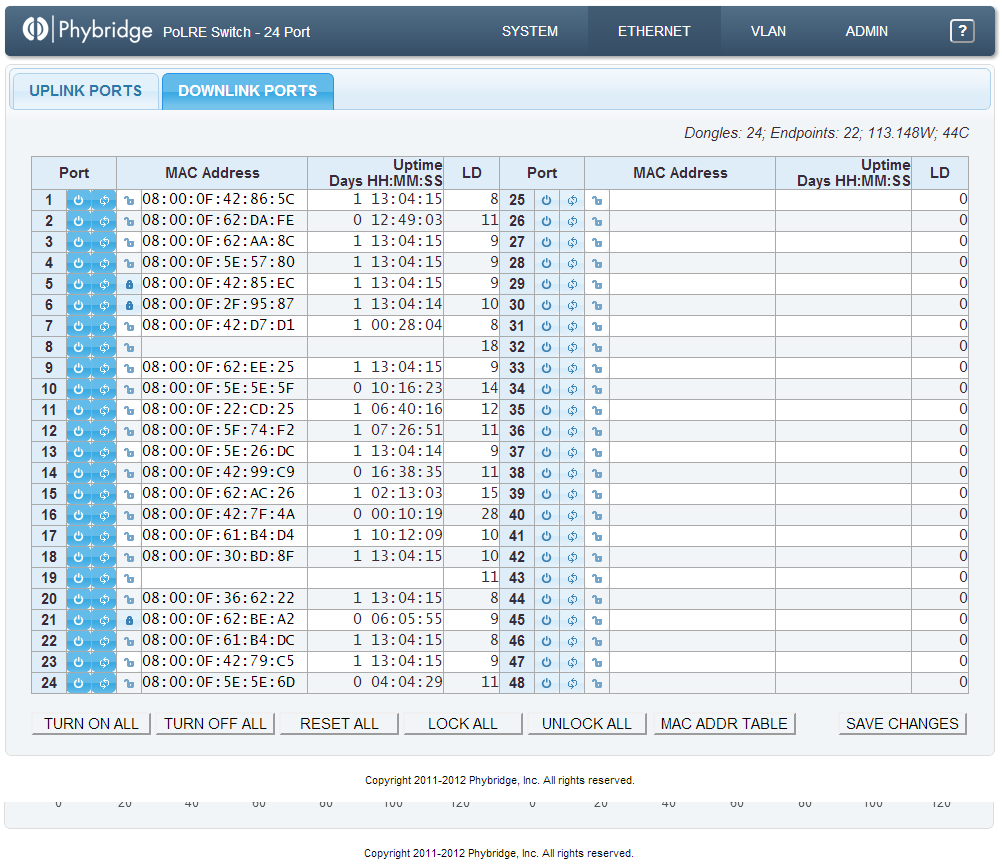Unlock the locked padlock on port 5
This screenshot has width=1002, height=865.
129,284
